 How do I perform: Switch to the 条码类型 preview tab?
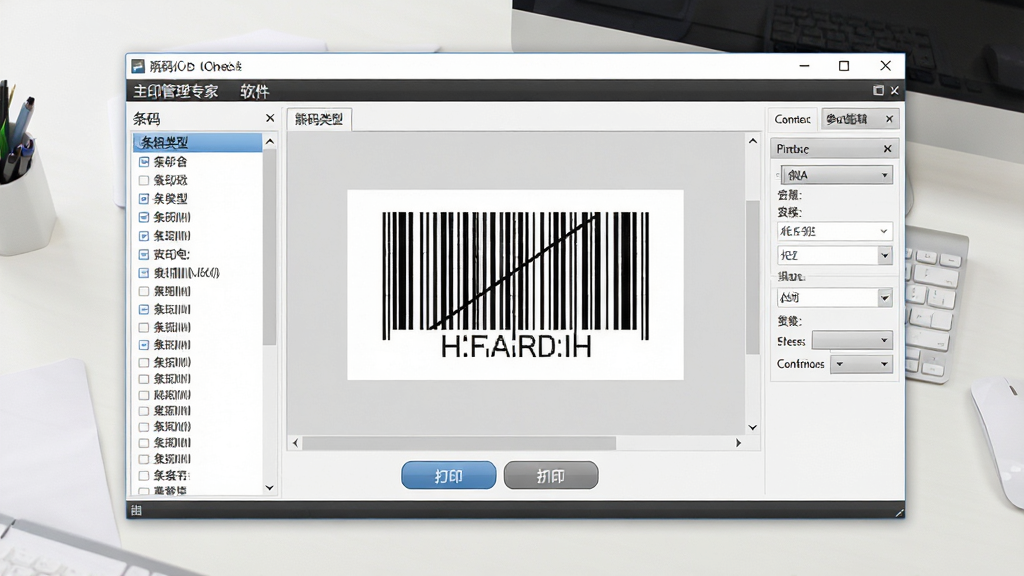[x=319, y=119]
